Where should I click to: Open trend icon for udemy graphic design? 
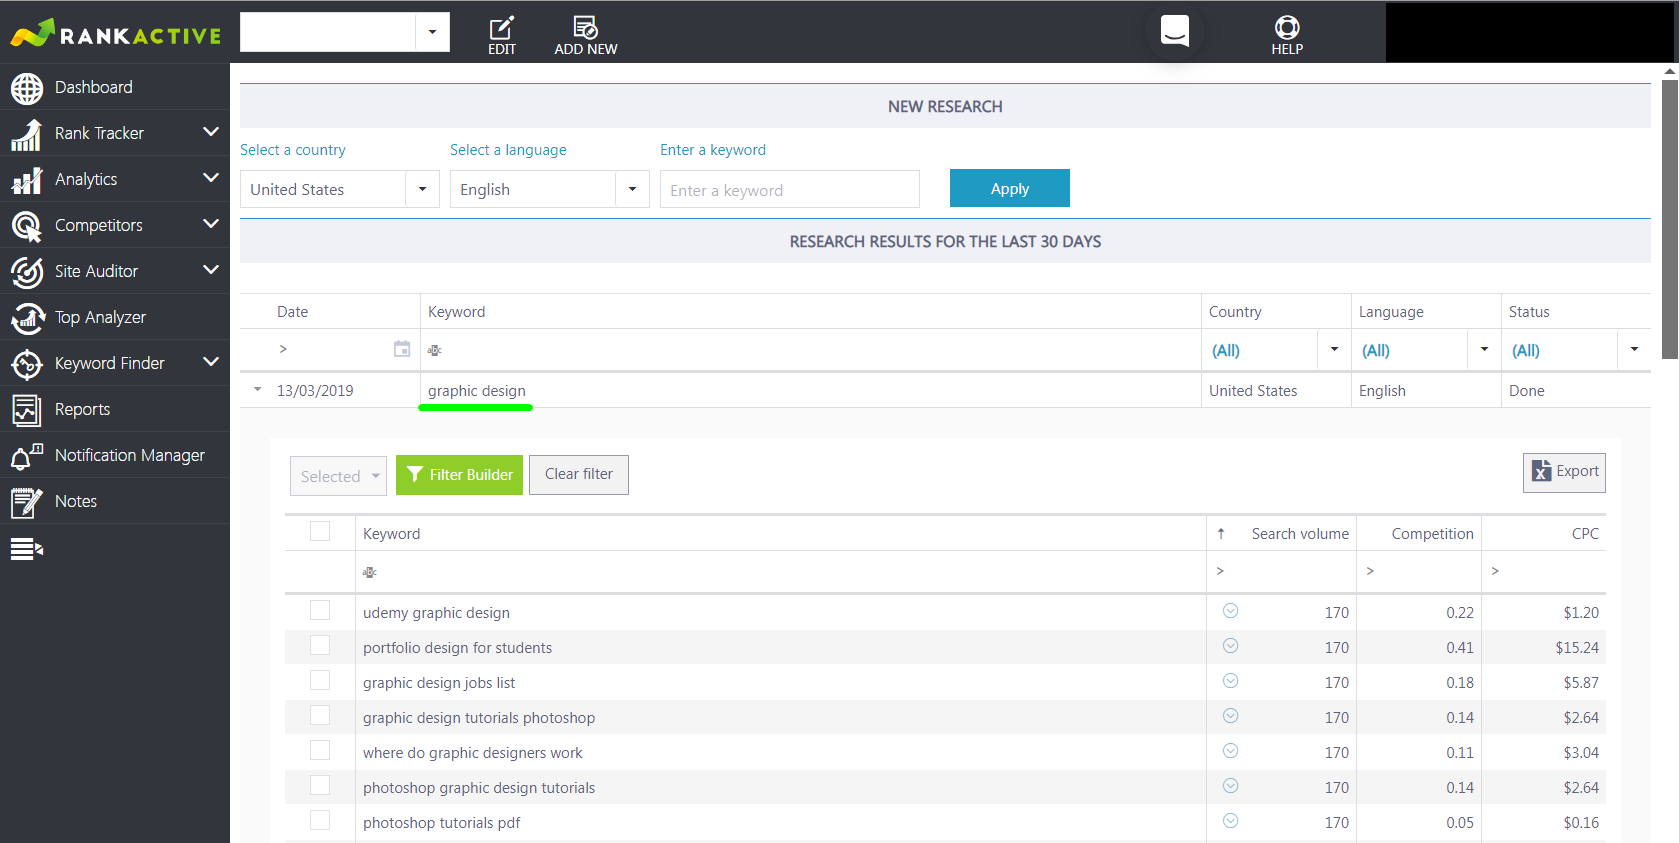(1231, 611)
